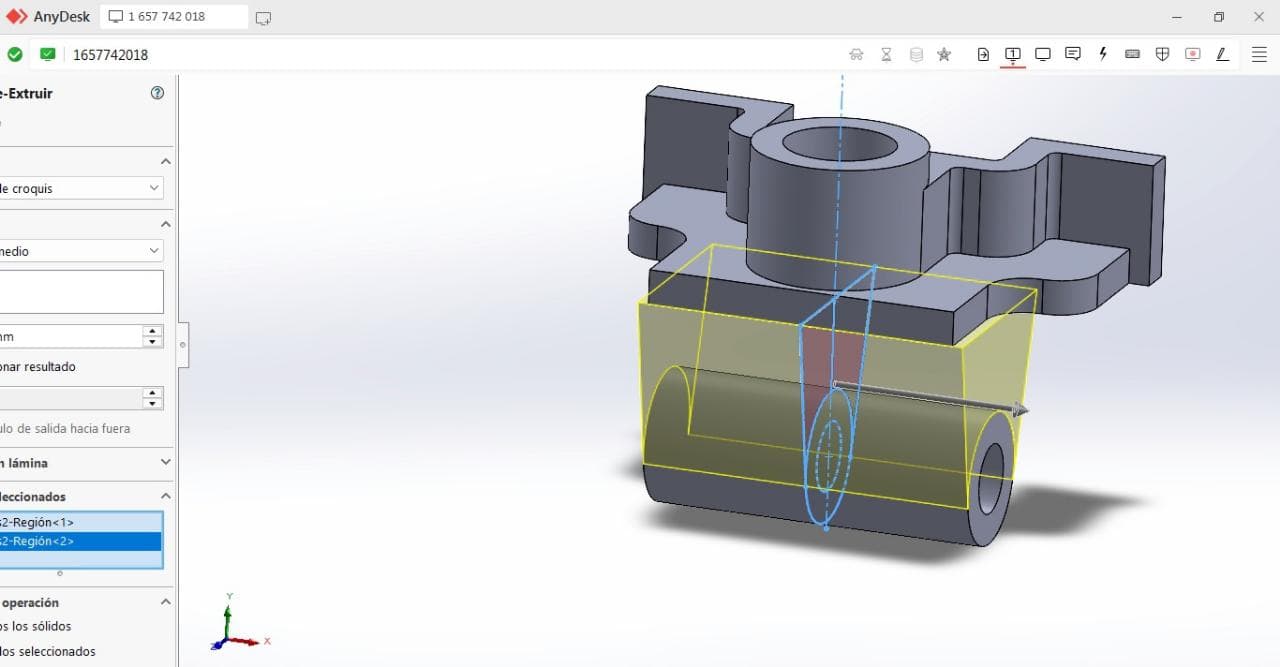Click the 1657742018 address field
1280x667 pixels.
pyautogui.click(x=110, y=55)
